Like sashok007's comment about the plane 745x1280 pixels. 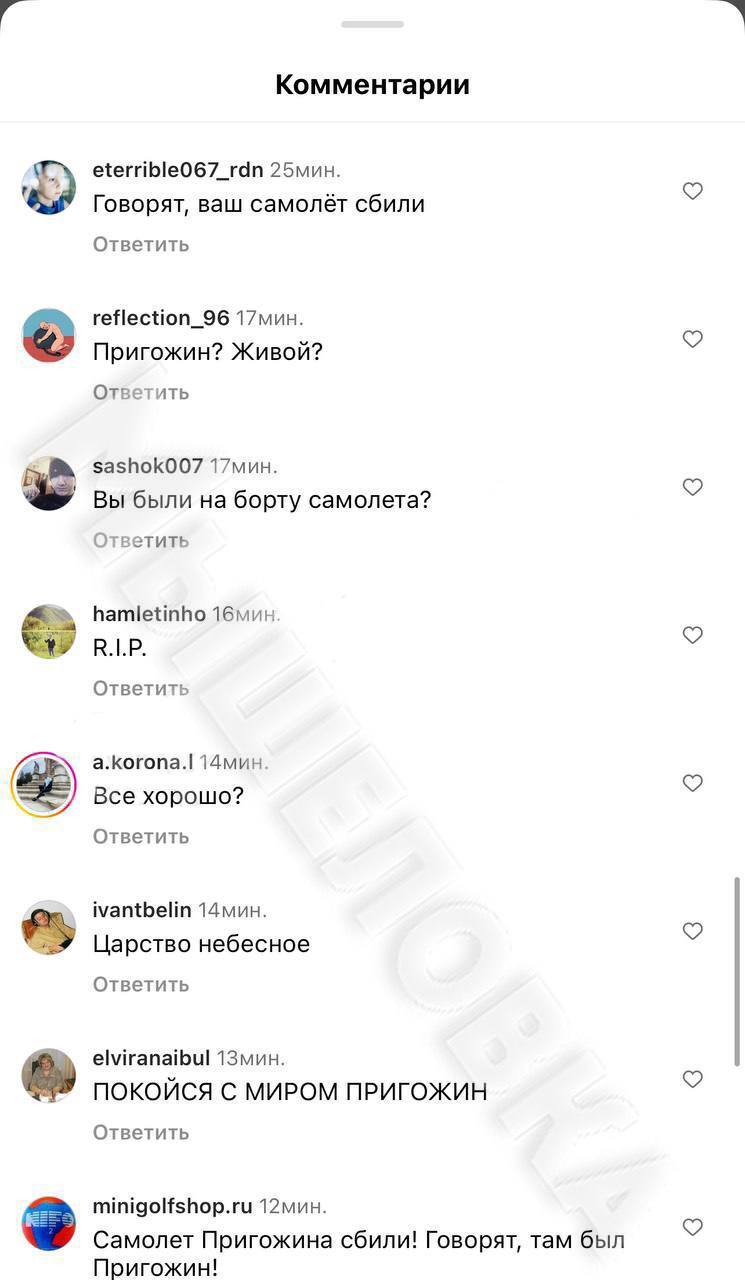click(x=692, y=487)
